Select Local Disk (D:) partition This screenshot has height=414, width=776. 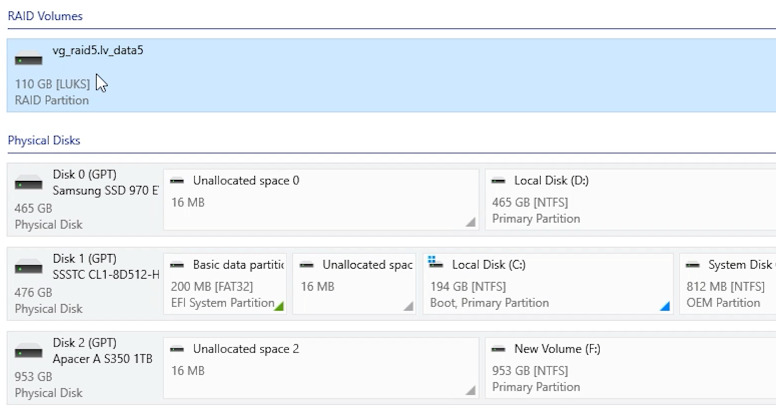coord(630,199)
